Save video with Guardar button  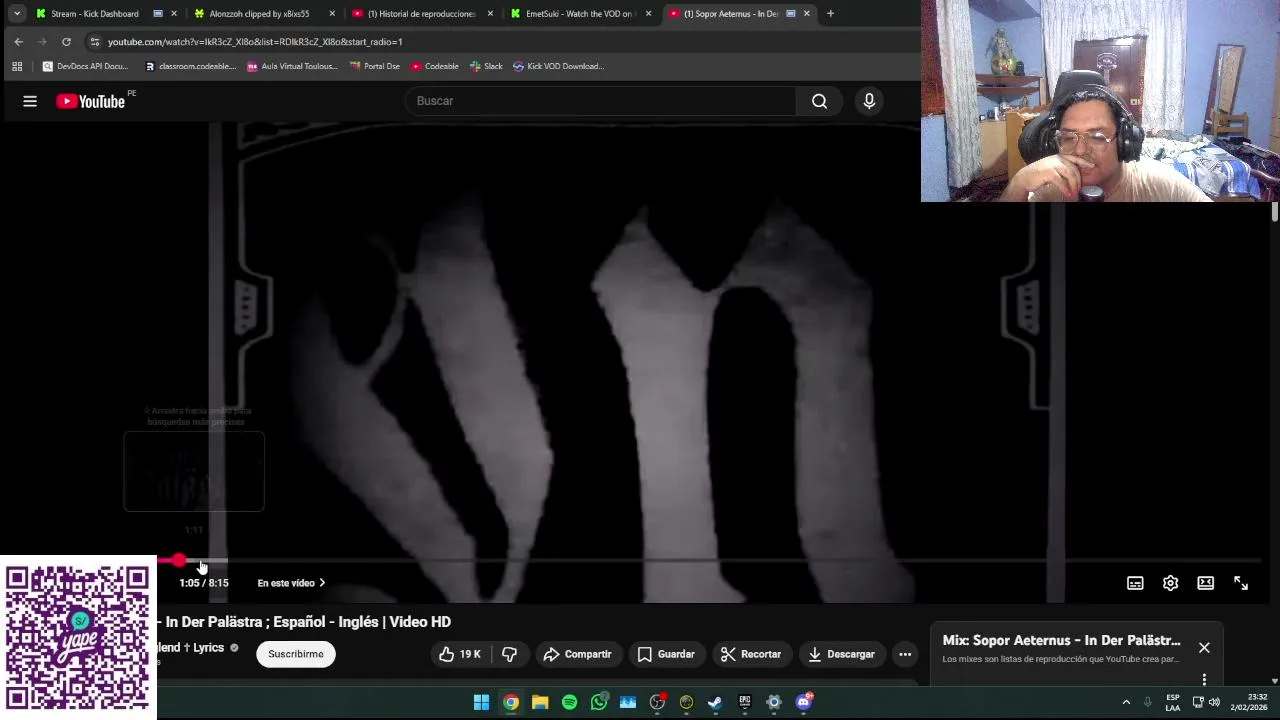666,654
